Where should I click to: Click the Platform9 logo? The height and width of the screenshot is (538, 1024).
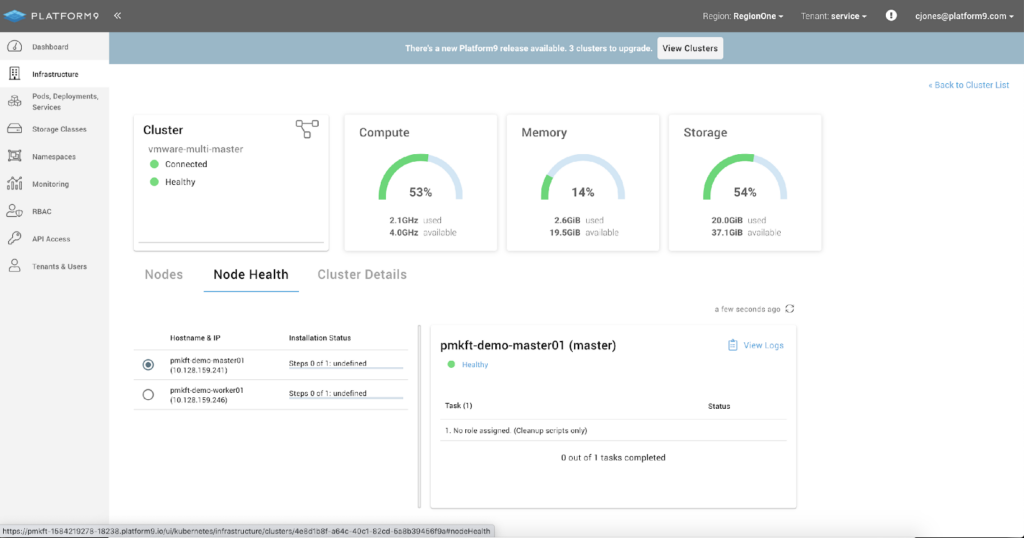52,16
